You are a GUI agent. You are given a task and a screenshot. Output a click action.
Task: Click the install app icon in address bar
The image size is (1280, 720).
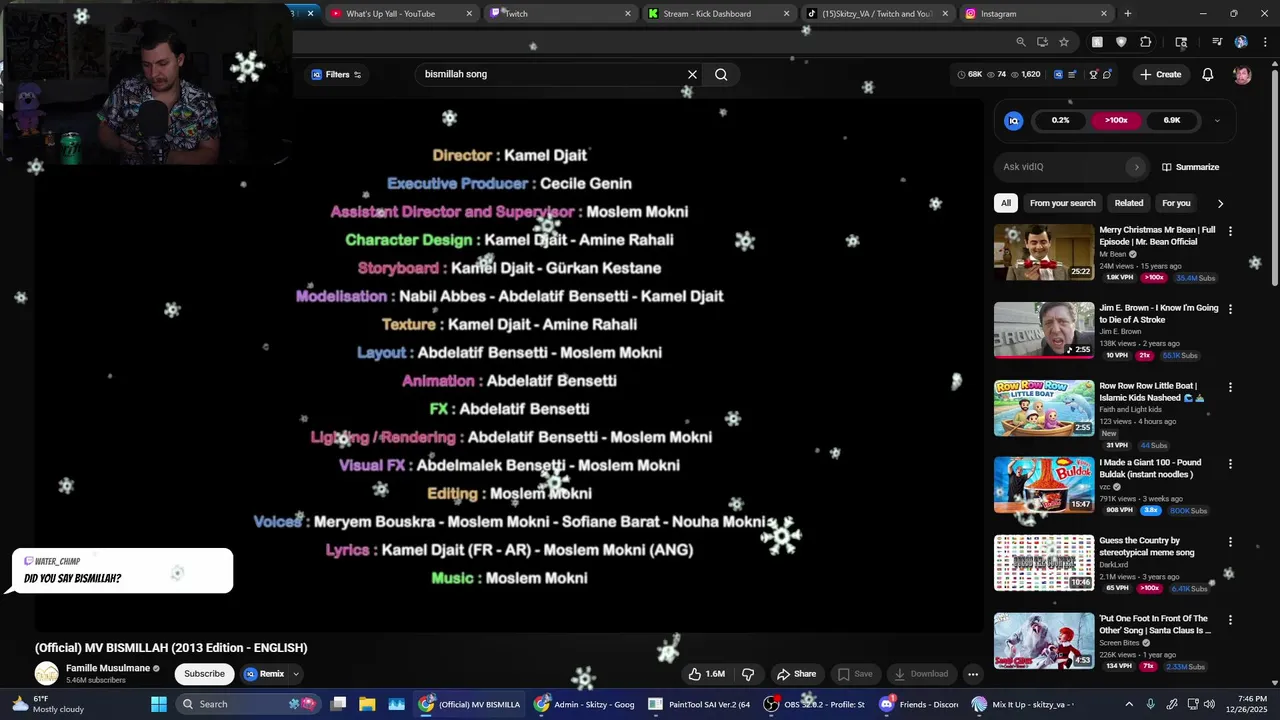1042,42
